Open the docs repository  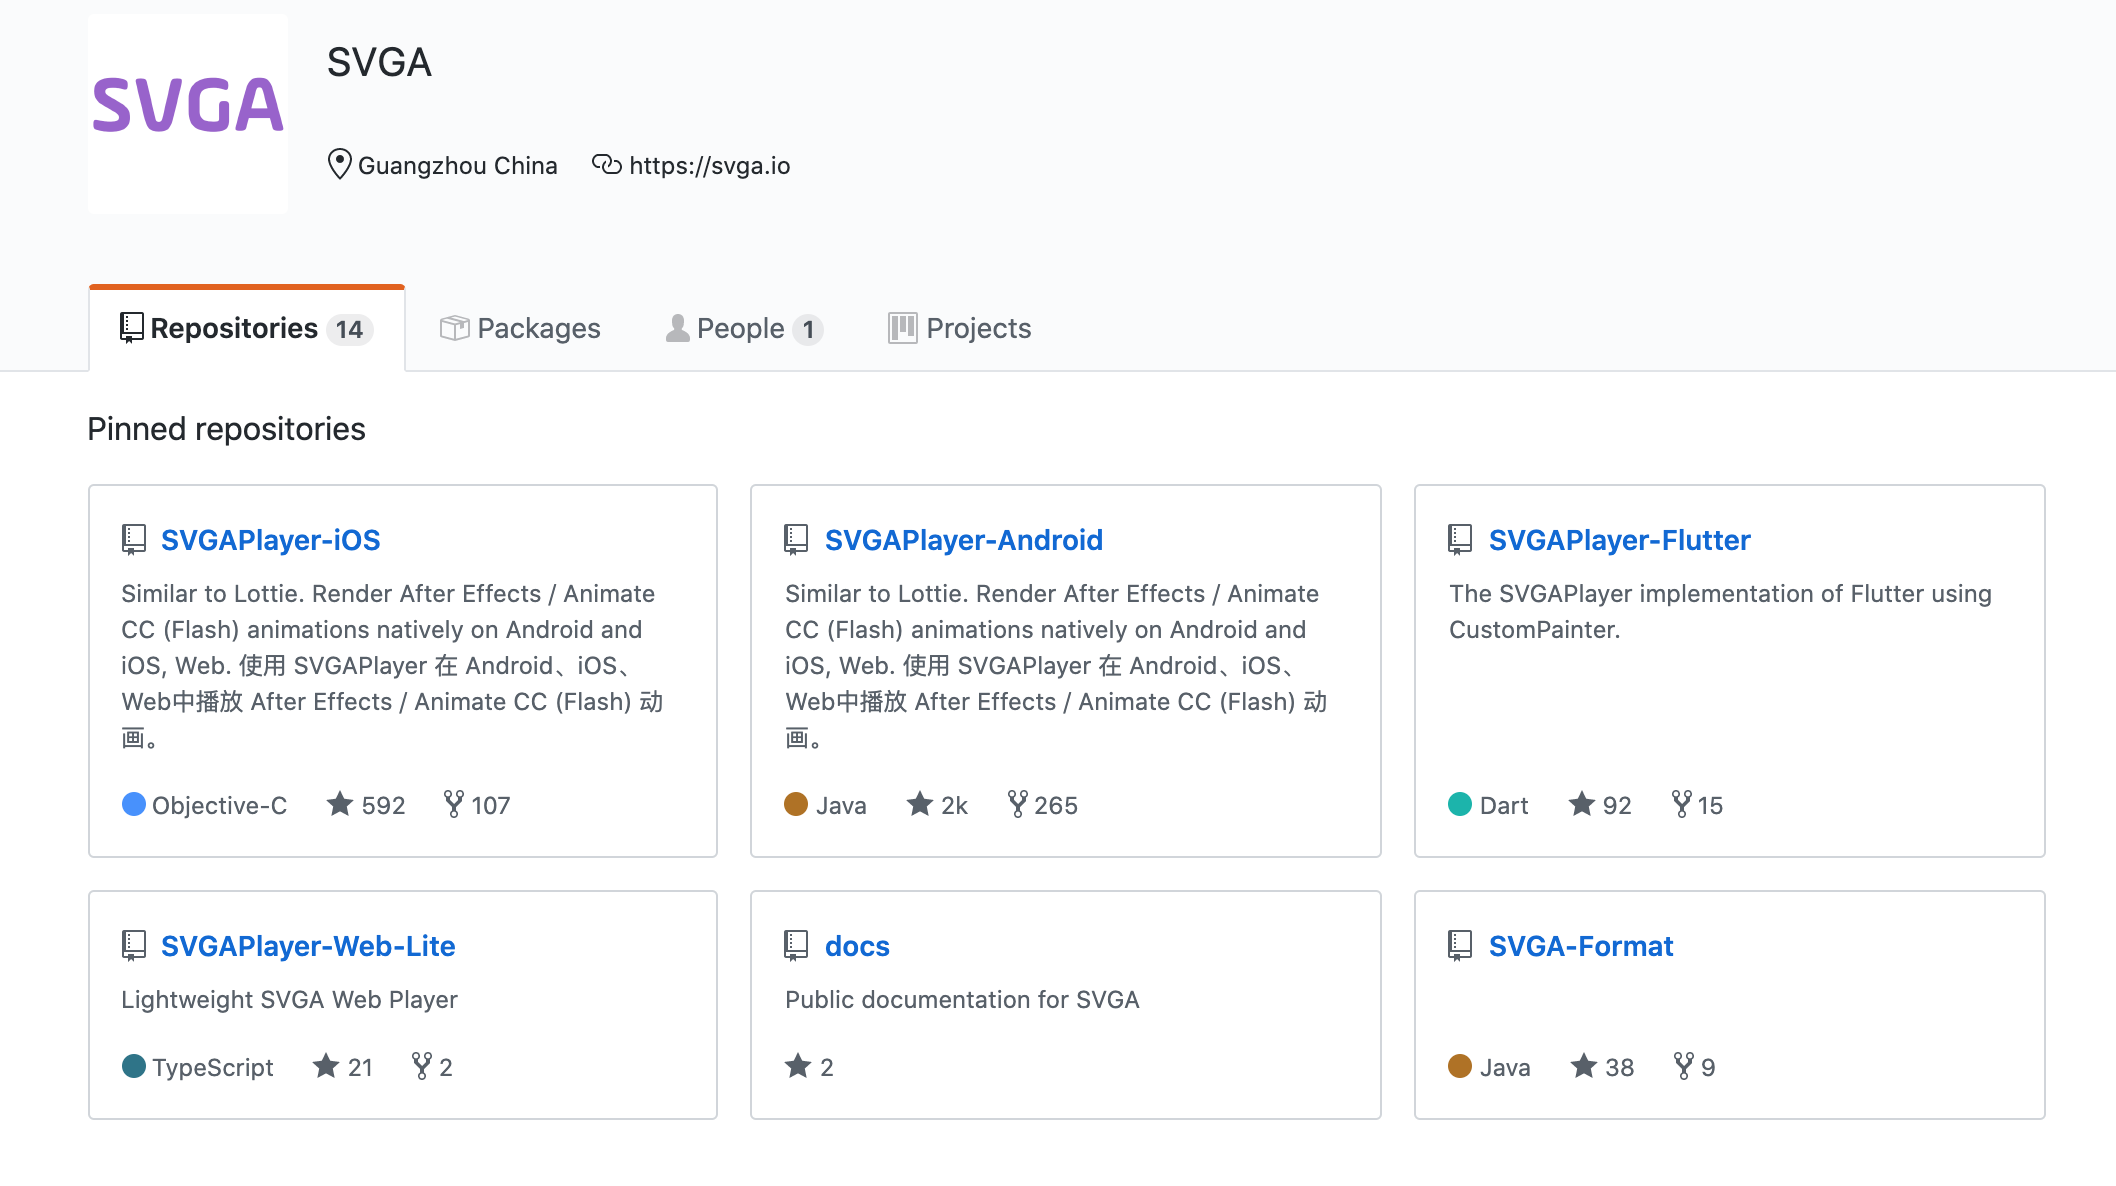pos(857,946)
